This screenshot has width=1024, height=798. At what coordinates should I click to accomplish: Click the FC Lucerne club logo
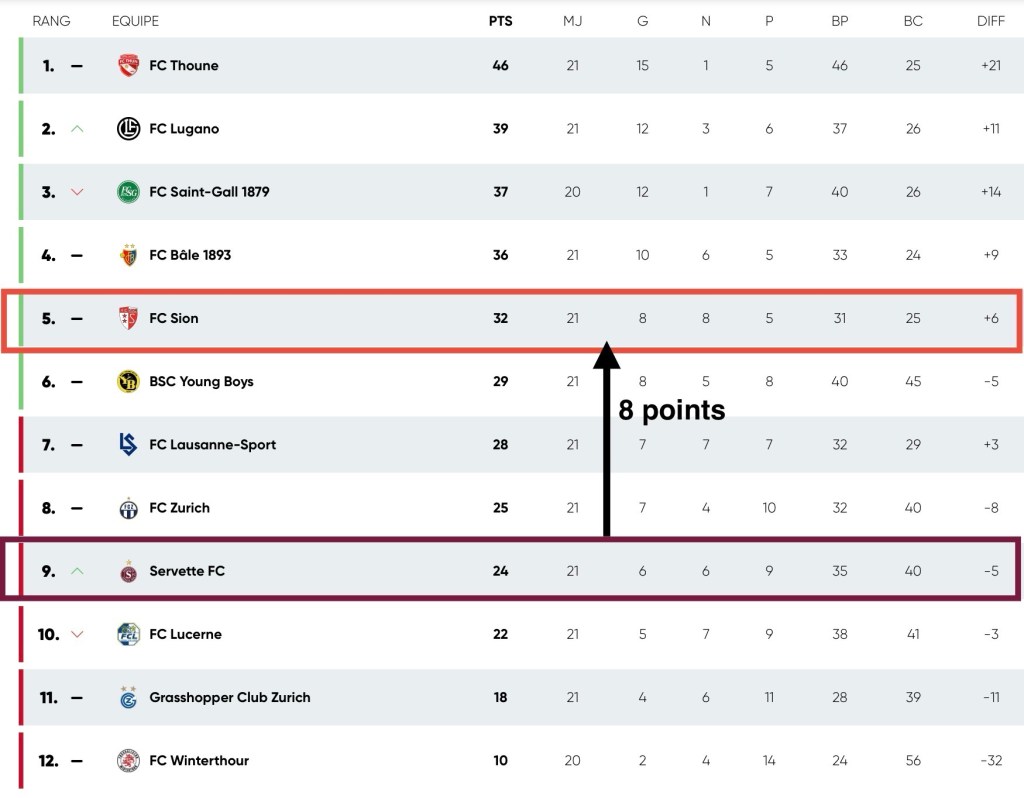pyautogui.click(x=128, y=634)
